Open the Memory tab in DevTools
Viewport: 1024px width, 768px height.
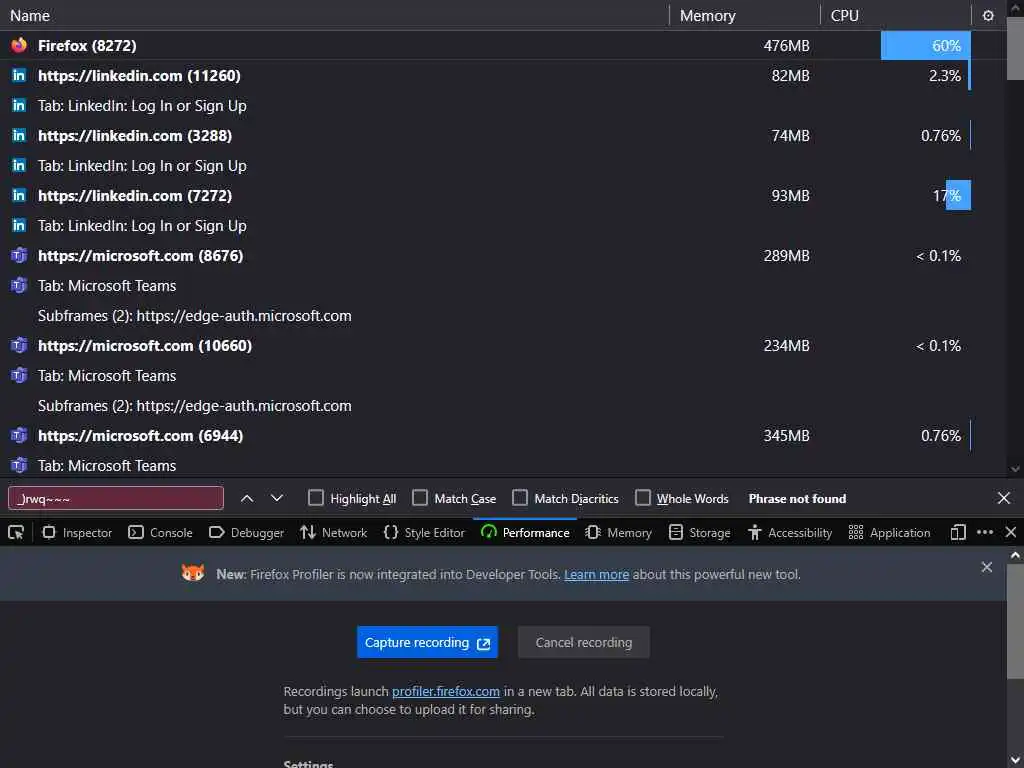[x=619, y=533]
